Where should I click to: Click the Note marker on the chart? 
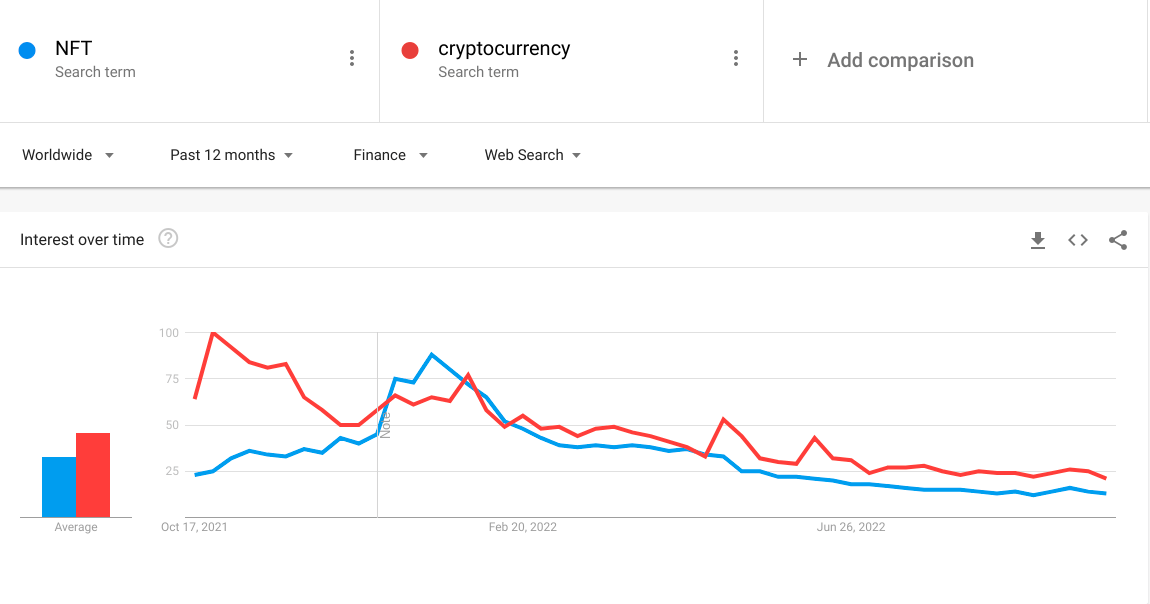point(385,424)
